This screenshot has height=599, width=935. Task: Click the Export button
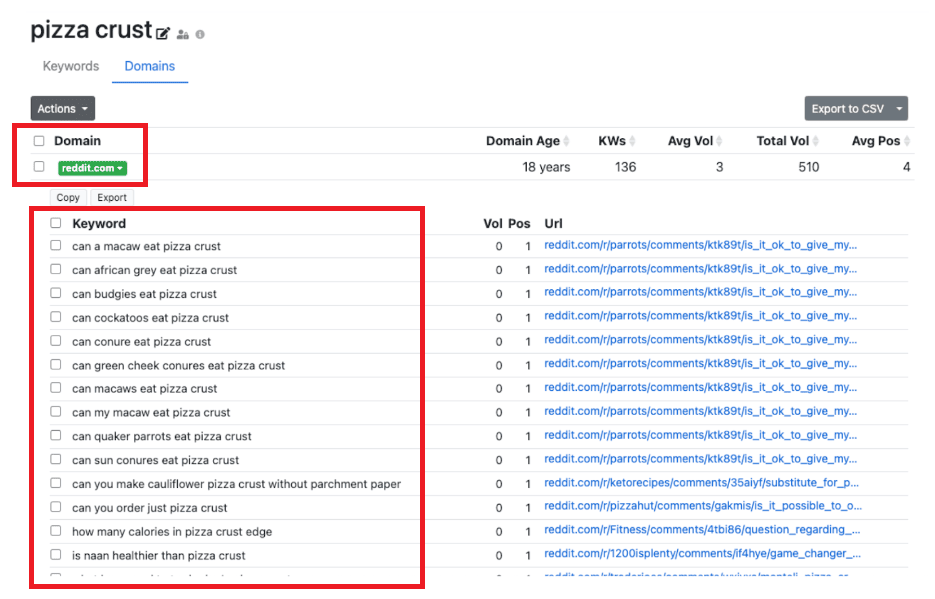tap(111, 197)
